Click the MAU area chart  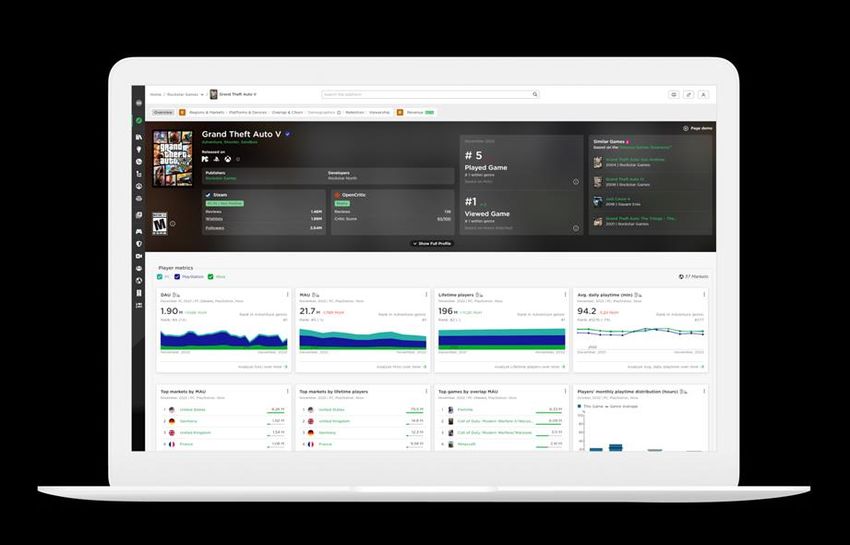pyautogui.click(x=363, y=339)
